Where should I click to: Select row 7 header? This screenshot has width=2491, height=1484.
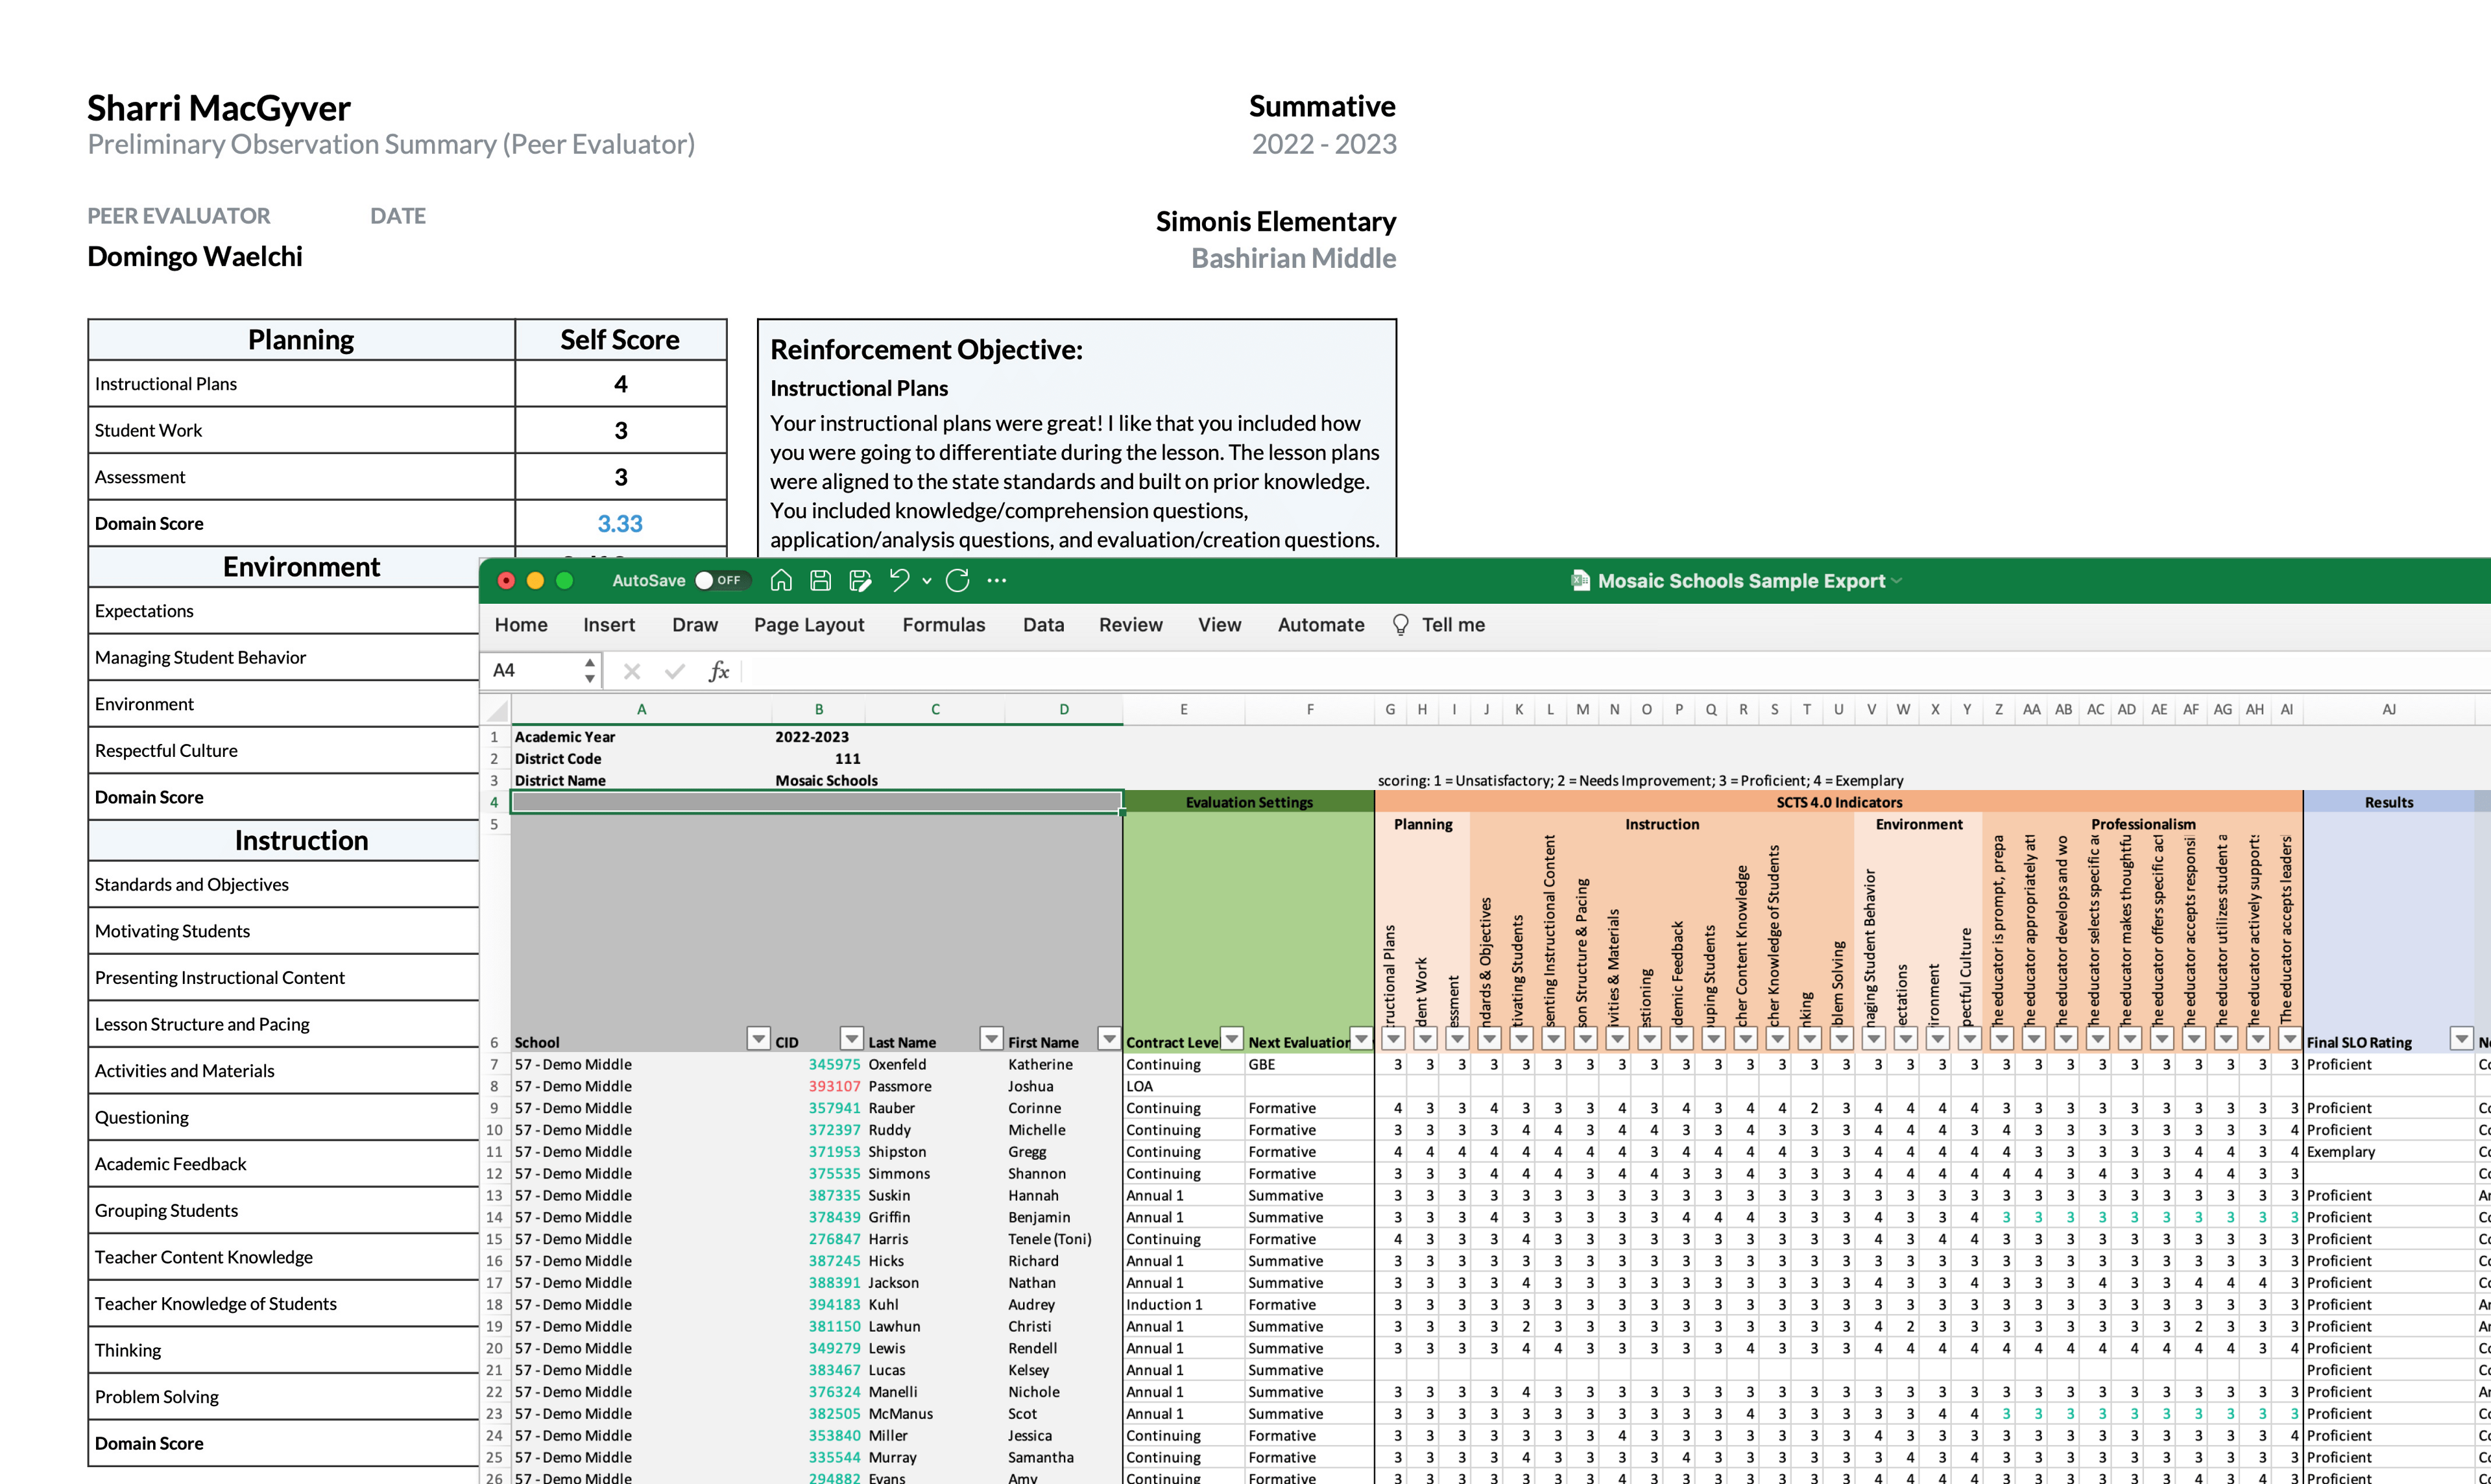(x=494, y=1065)
